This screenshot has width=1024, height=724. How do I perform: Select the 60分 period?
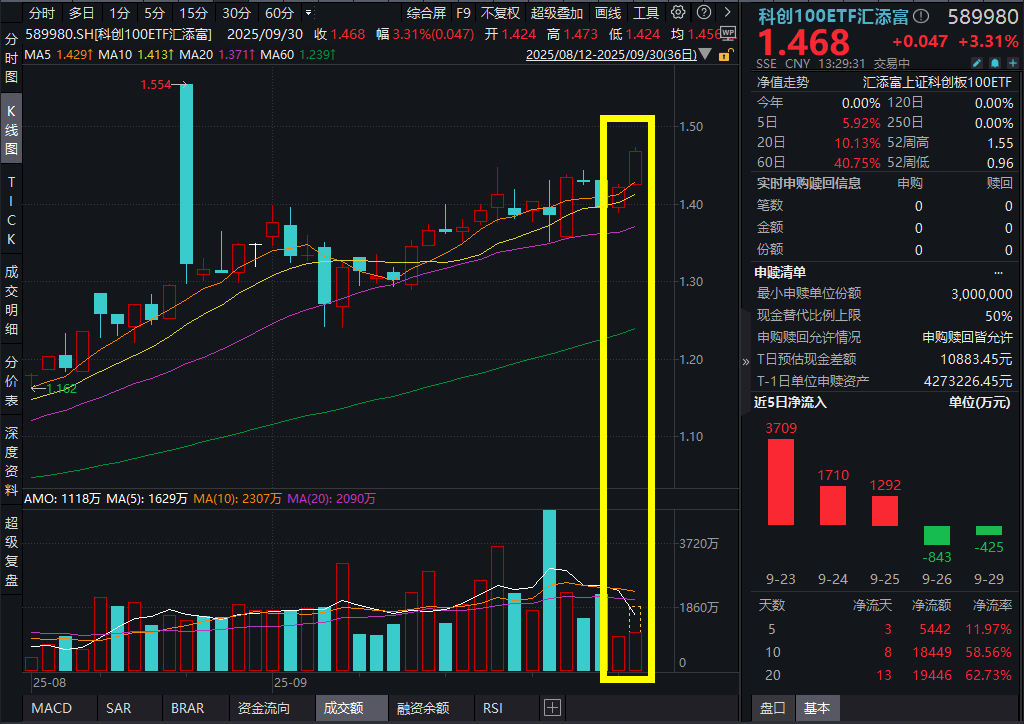point(279,13)
